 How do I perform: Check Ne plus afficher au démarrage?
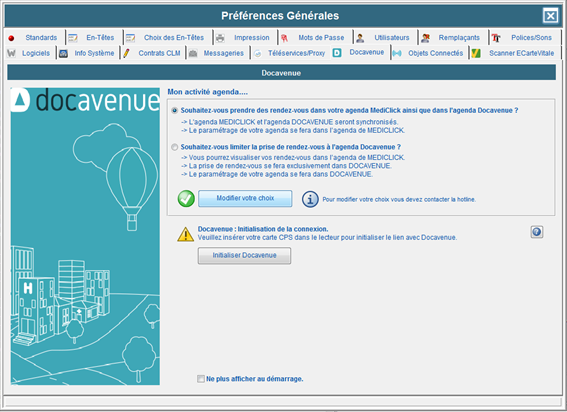[201, 379]
